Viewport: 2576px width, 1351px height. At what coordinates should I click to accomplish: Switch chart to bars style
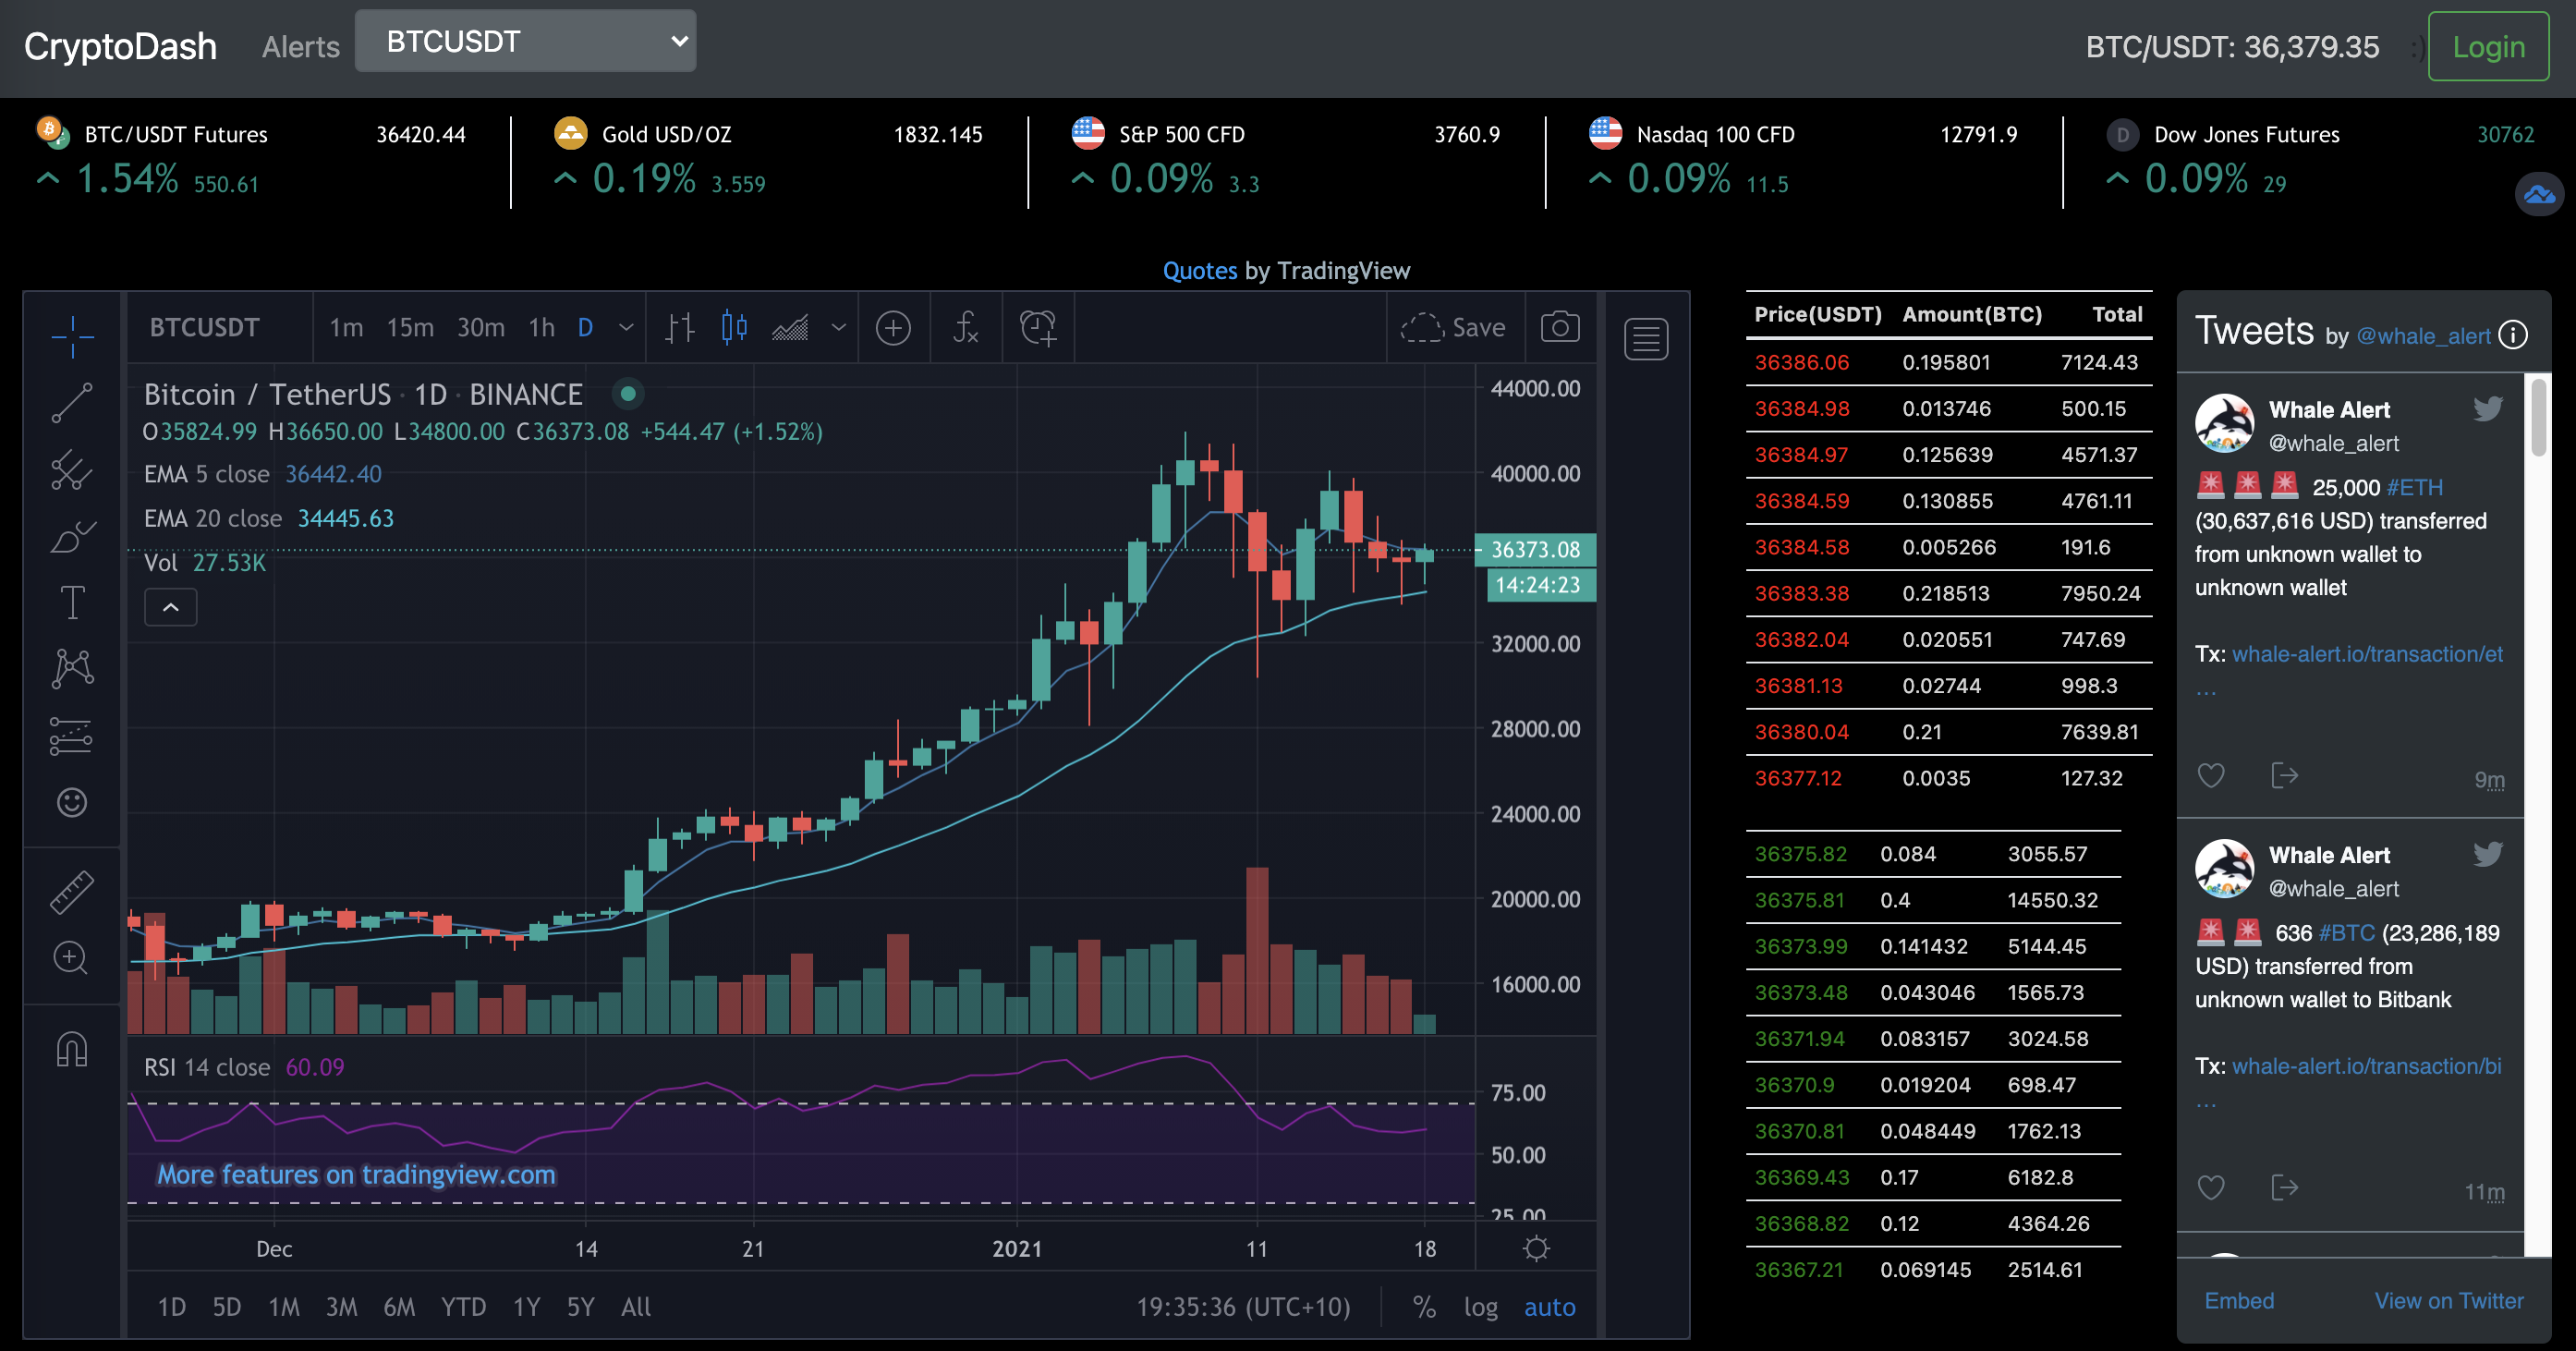(x=680, y=327)
